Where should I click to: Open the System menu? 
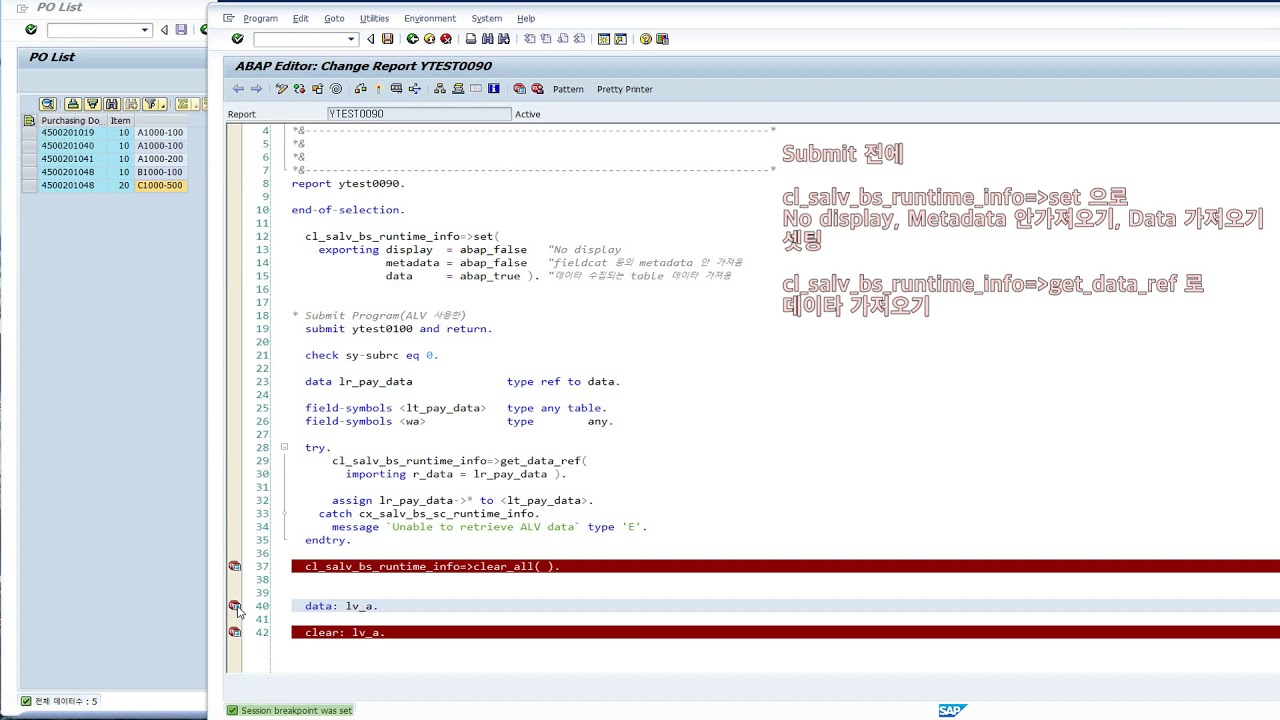pos(486,18)
